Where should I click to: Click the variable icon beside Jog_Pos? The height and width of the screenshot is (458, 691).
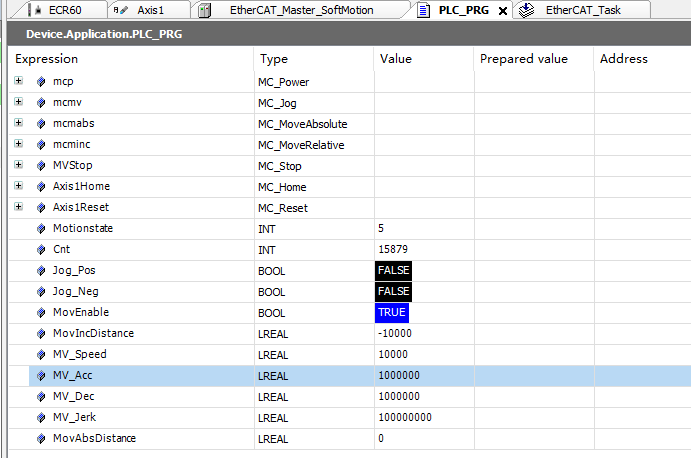click(41, 271)
